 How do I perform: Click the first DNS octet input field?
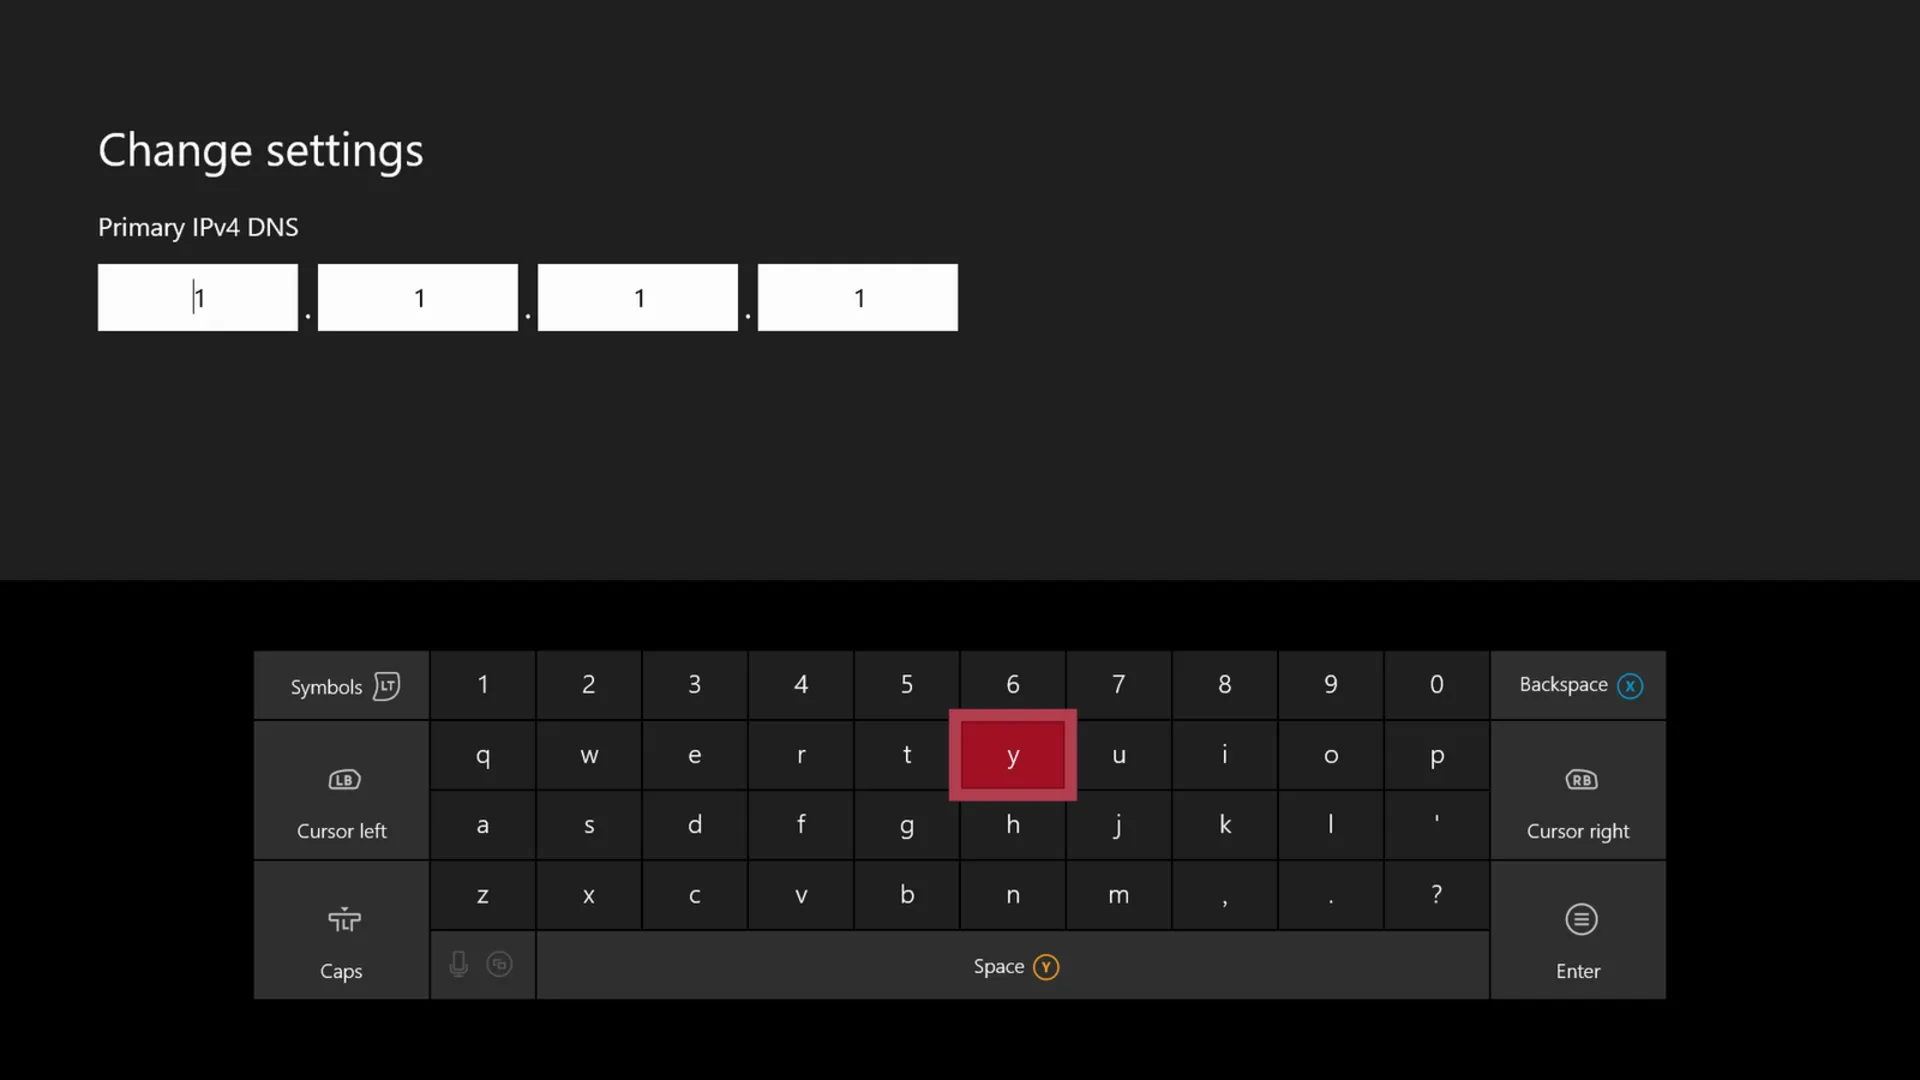tap(198, 297)
